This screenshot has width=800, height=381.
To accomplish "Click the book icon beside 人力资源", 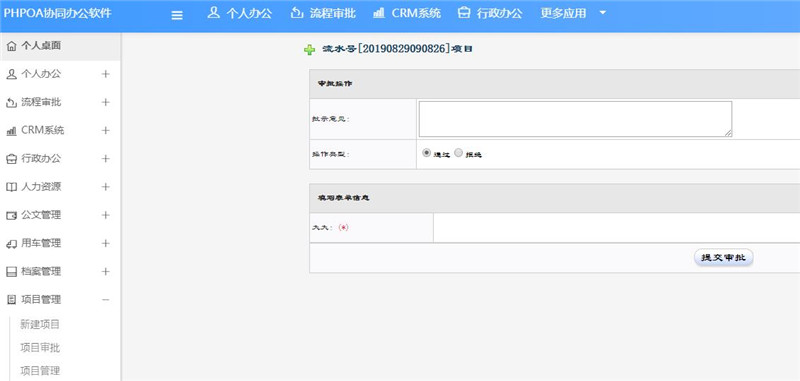I will [x=12, y=187].
